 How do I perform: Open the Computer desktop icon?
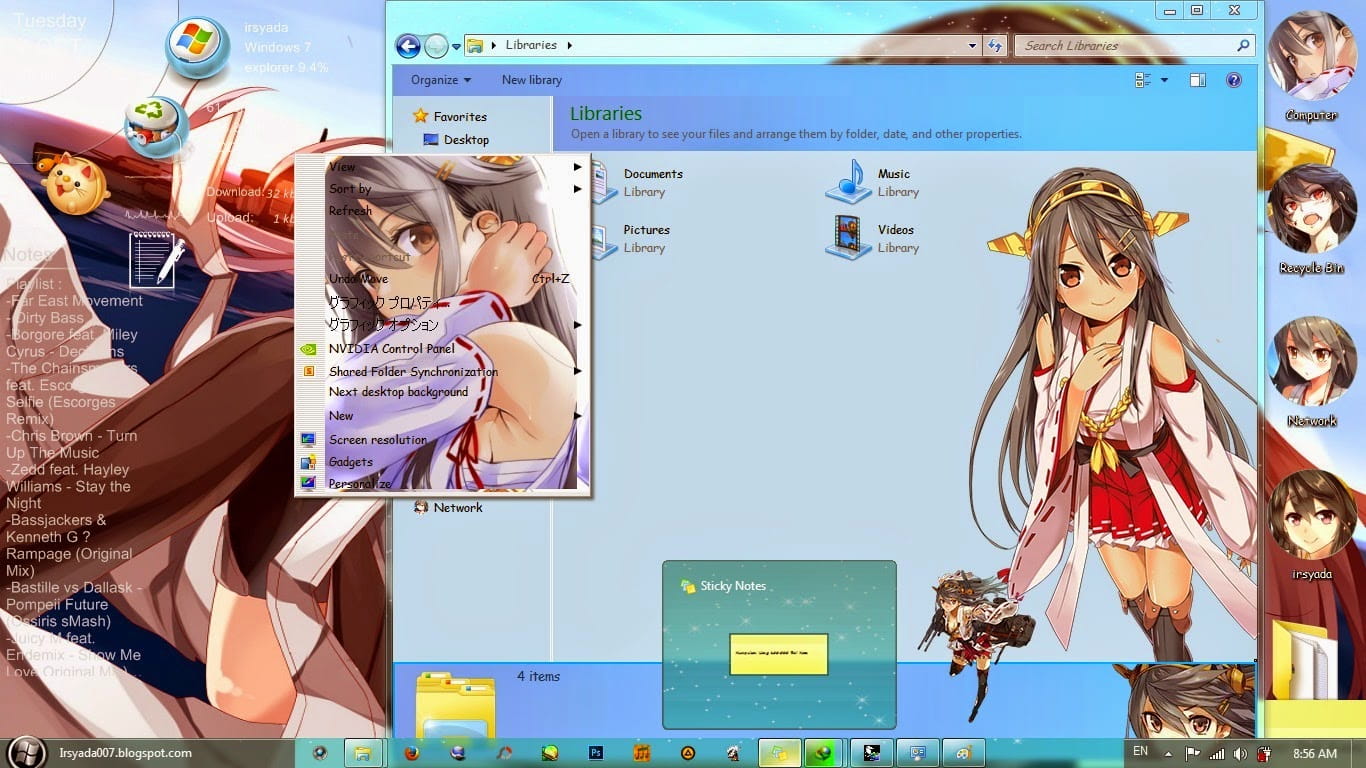[1311, 60]
